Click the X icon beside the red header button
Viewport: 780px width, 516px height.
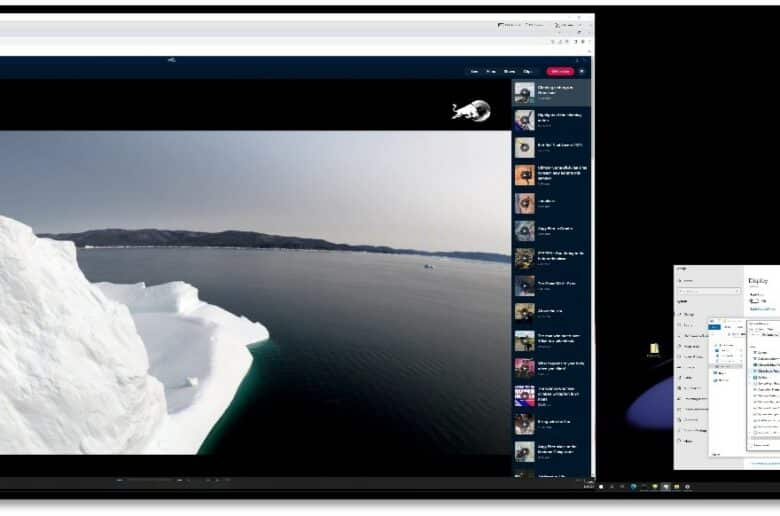click(582, 71)
